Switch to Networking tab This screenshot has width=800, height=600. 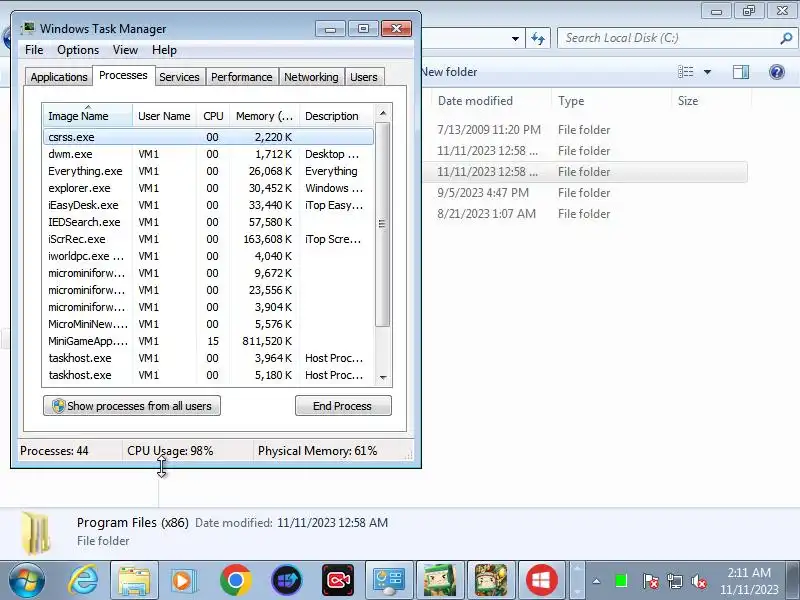coord(311,77)
